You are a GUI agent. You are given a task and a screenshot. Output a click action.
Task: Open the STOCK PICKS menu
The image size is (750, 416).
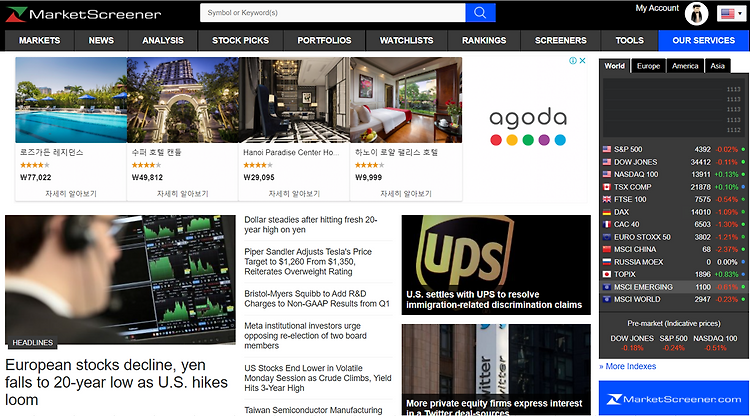(241, 41)
